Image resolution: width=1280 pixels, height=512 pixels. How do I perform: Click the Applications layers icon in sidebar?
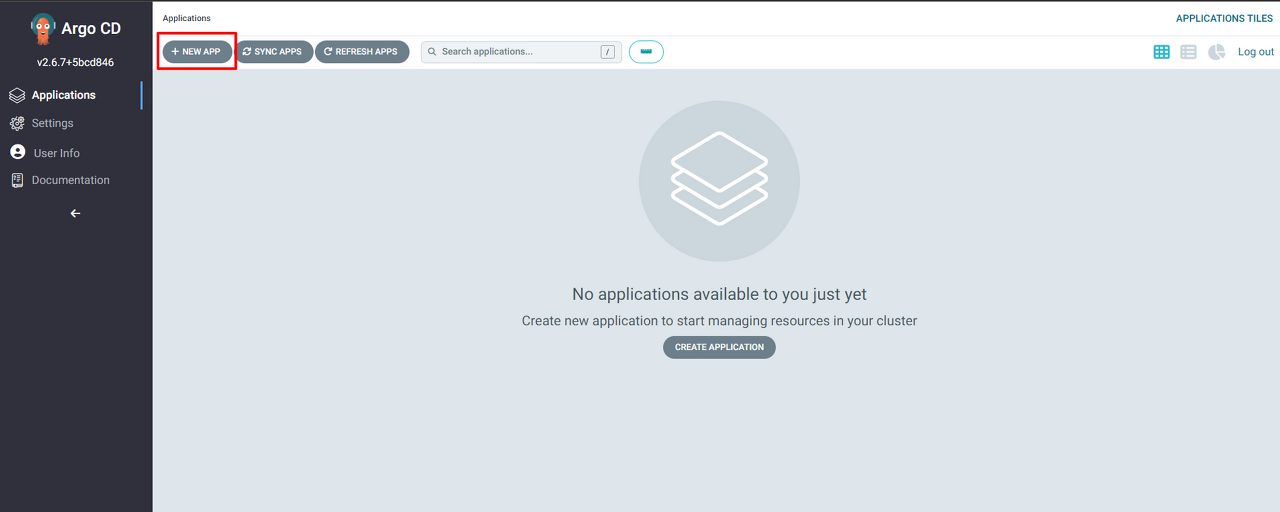click(17, 95)
